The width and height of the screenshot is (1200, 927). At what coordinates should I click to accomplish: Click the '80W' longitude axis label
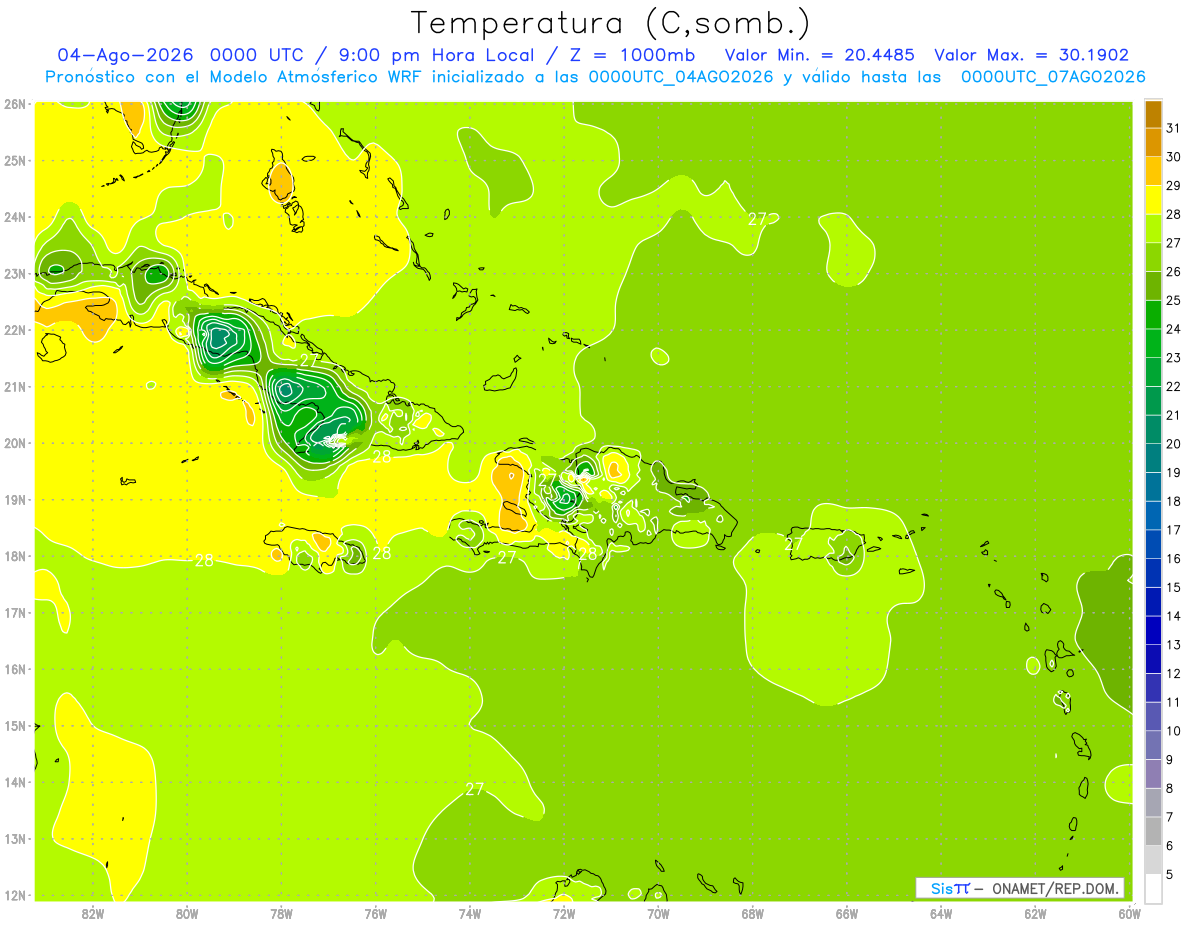(187, 913)
